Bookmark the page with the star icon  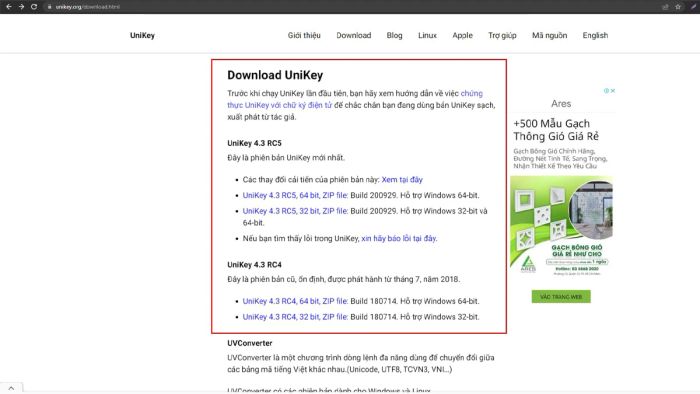[x=678, y=7]
